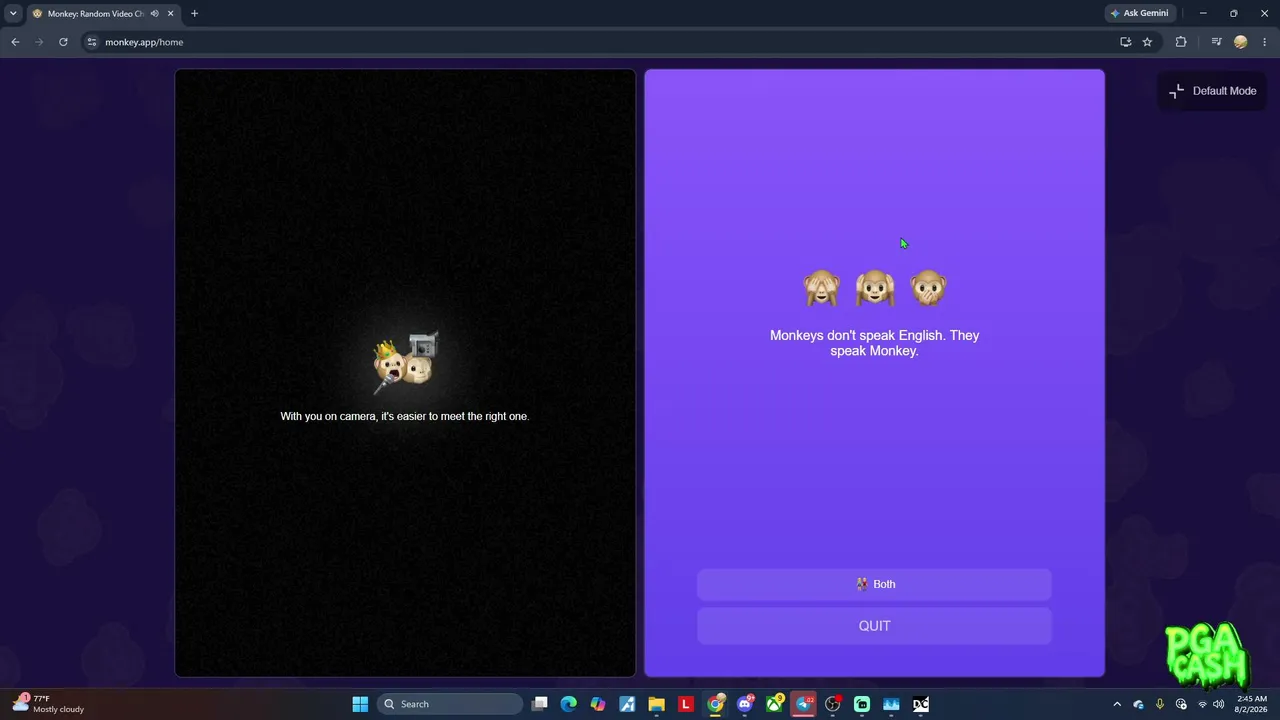Go back to the previous page
This screenshot has width=1280, height=720.
point(15,42)
